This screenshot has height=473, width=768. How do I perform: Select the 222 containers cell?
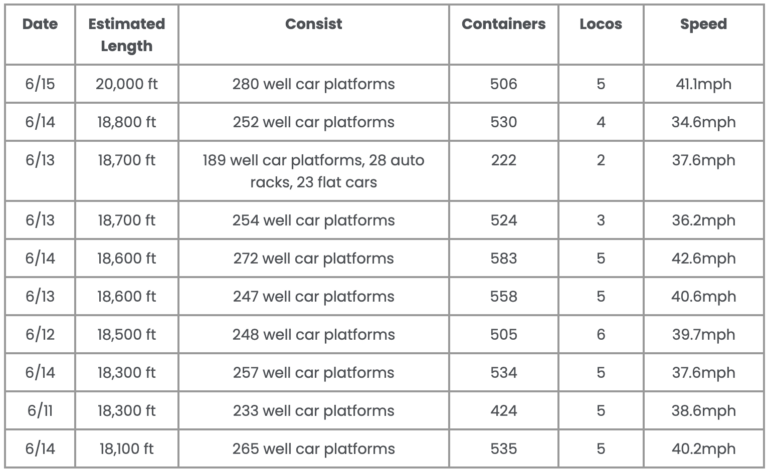coord(504,171)
